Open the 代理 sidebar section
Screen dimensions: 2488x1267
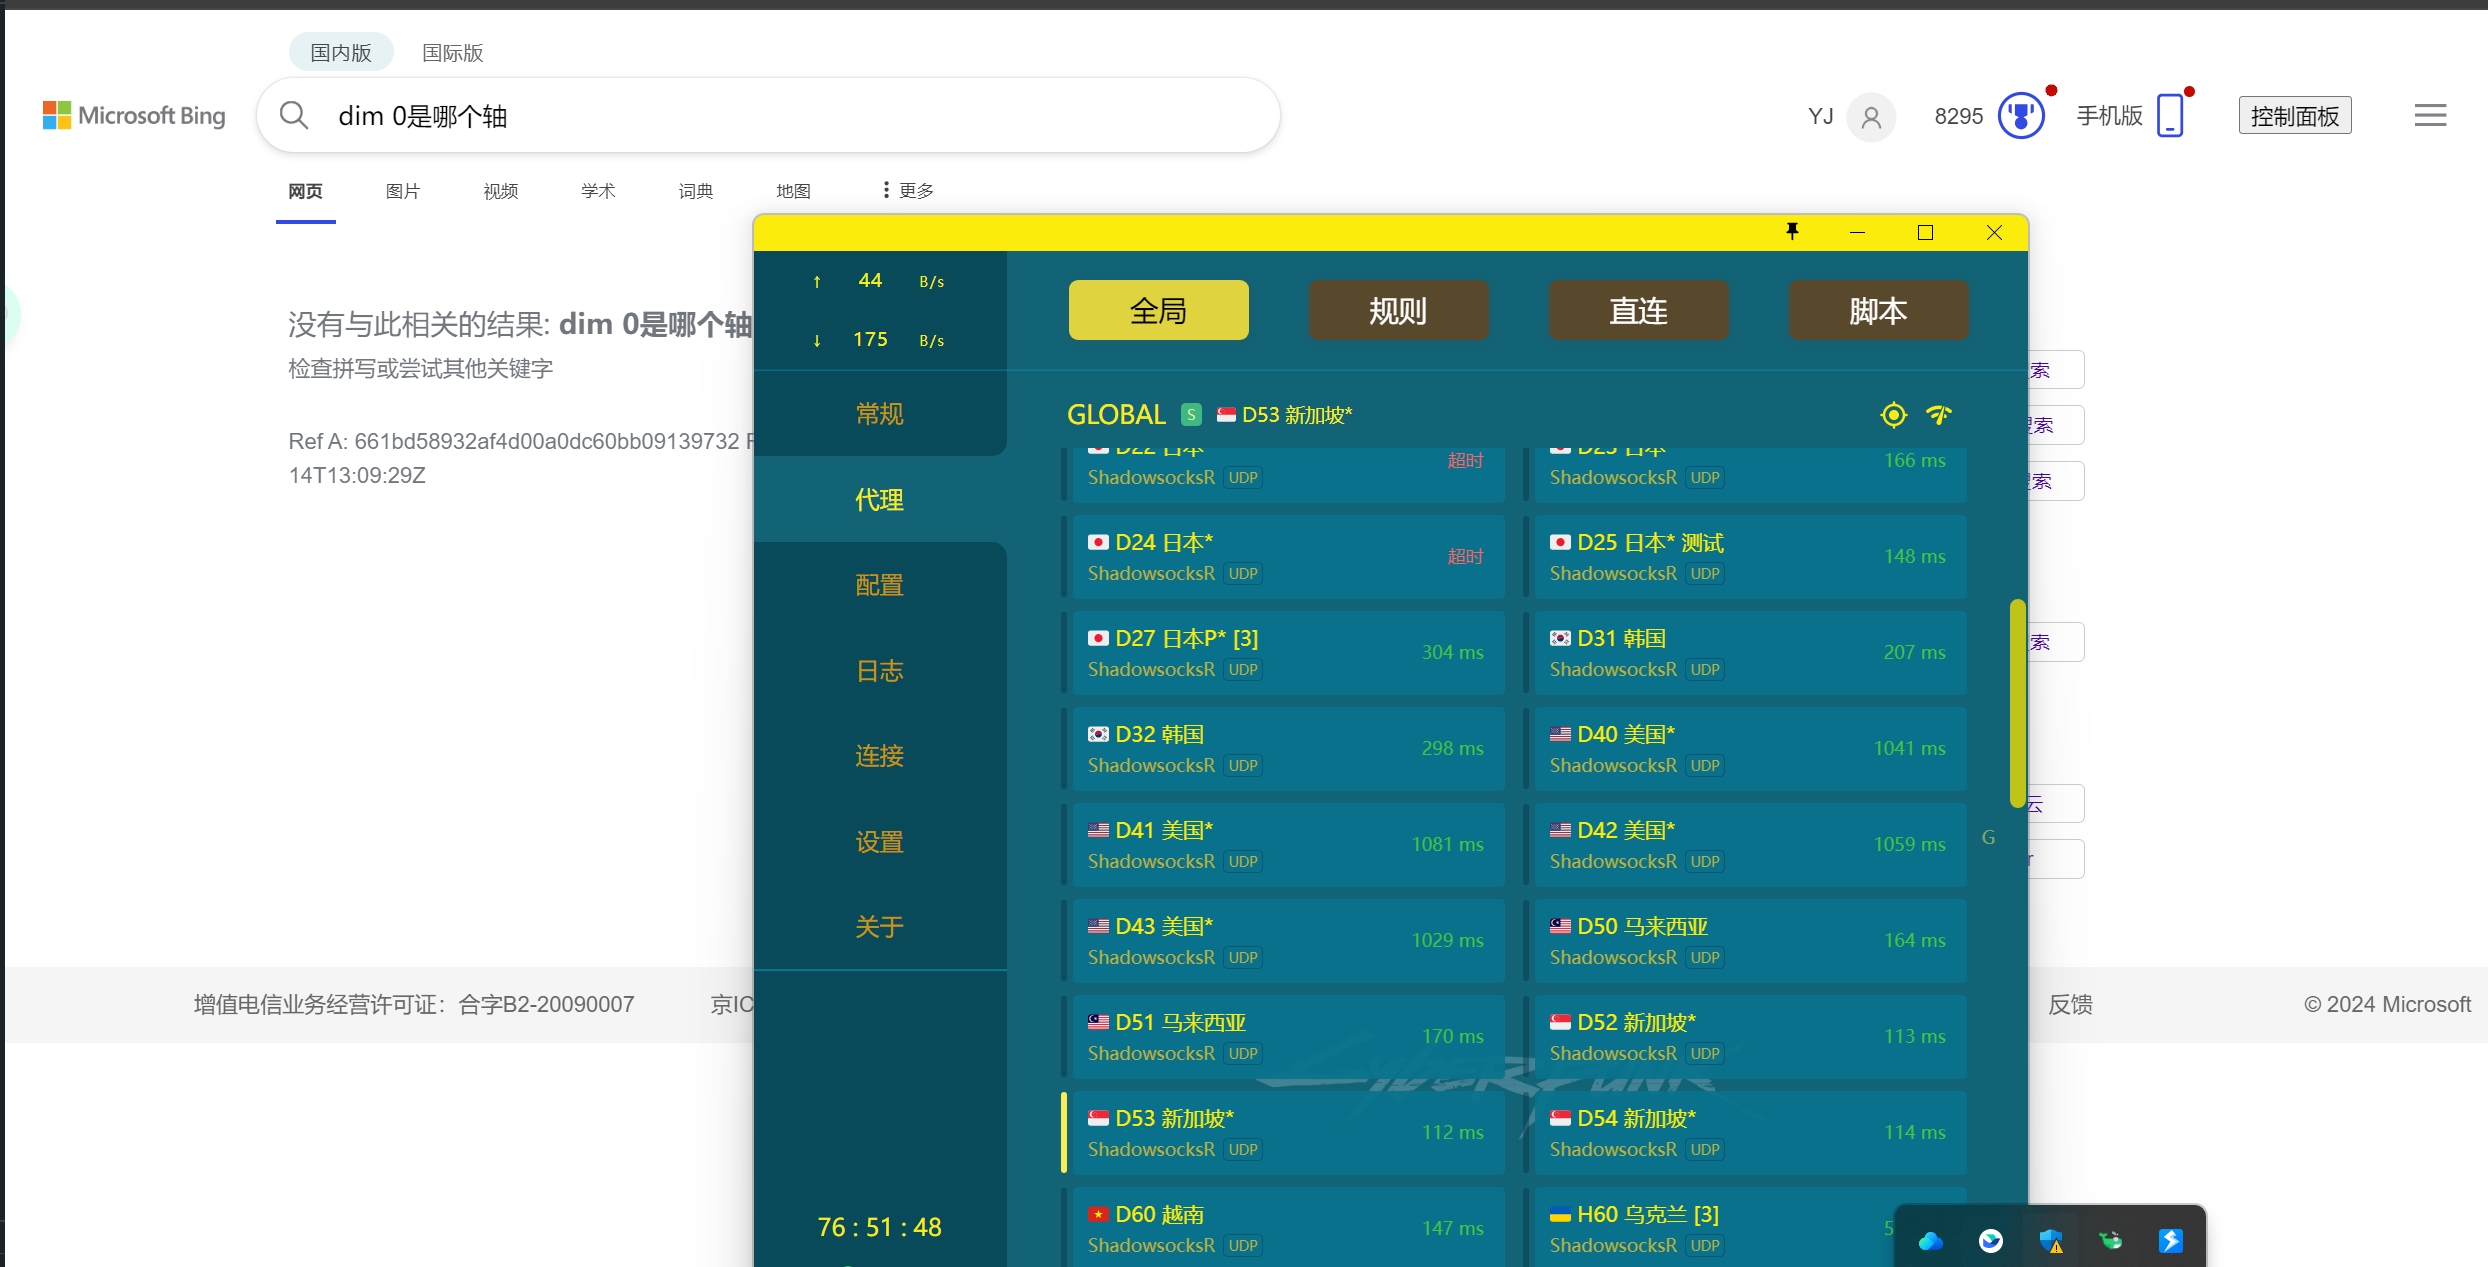point(879,500)
